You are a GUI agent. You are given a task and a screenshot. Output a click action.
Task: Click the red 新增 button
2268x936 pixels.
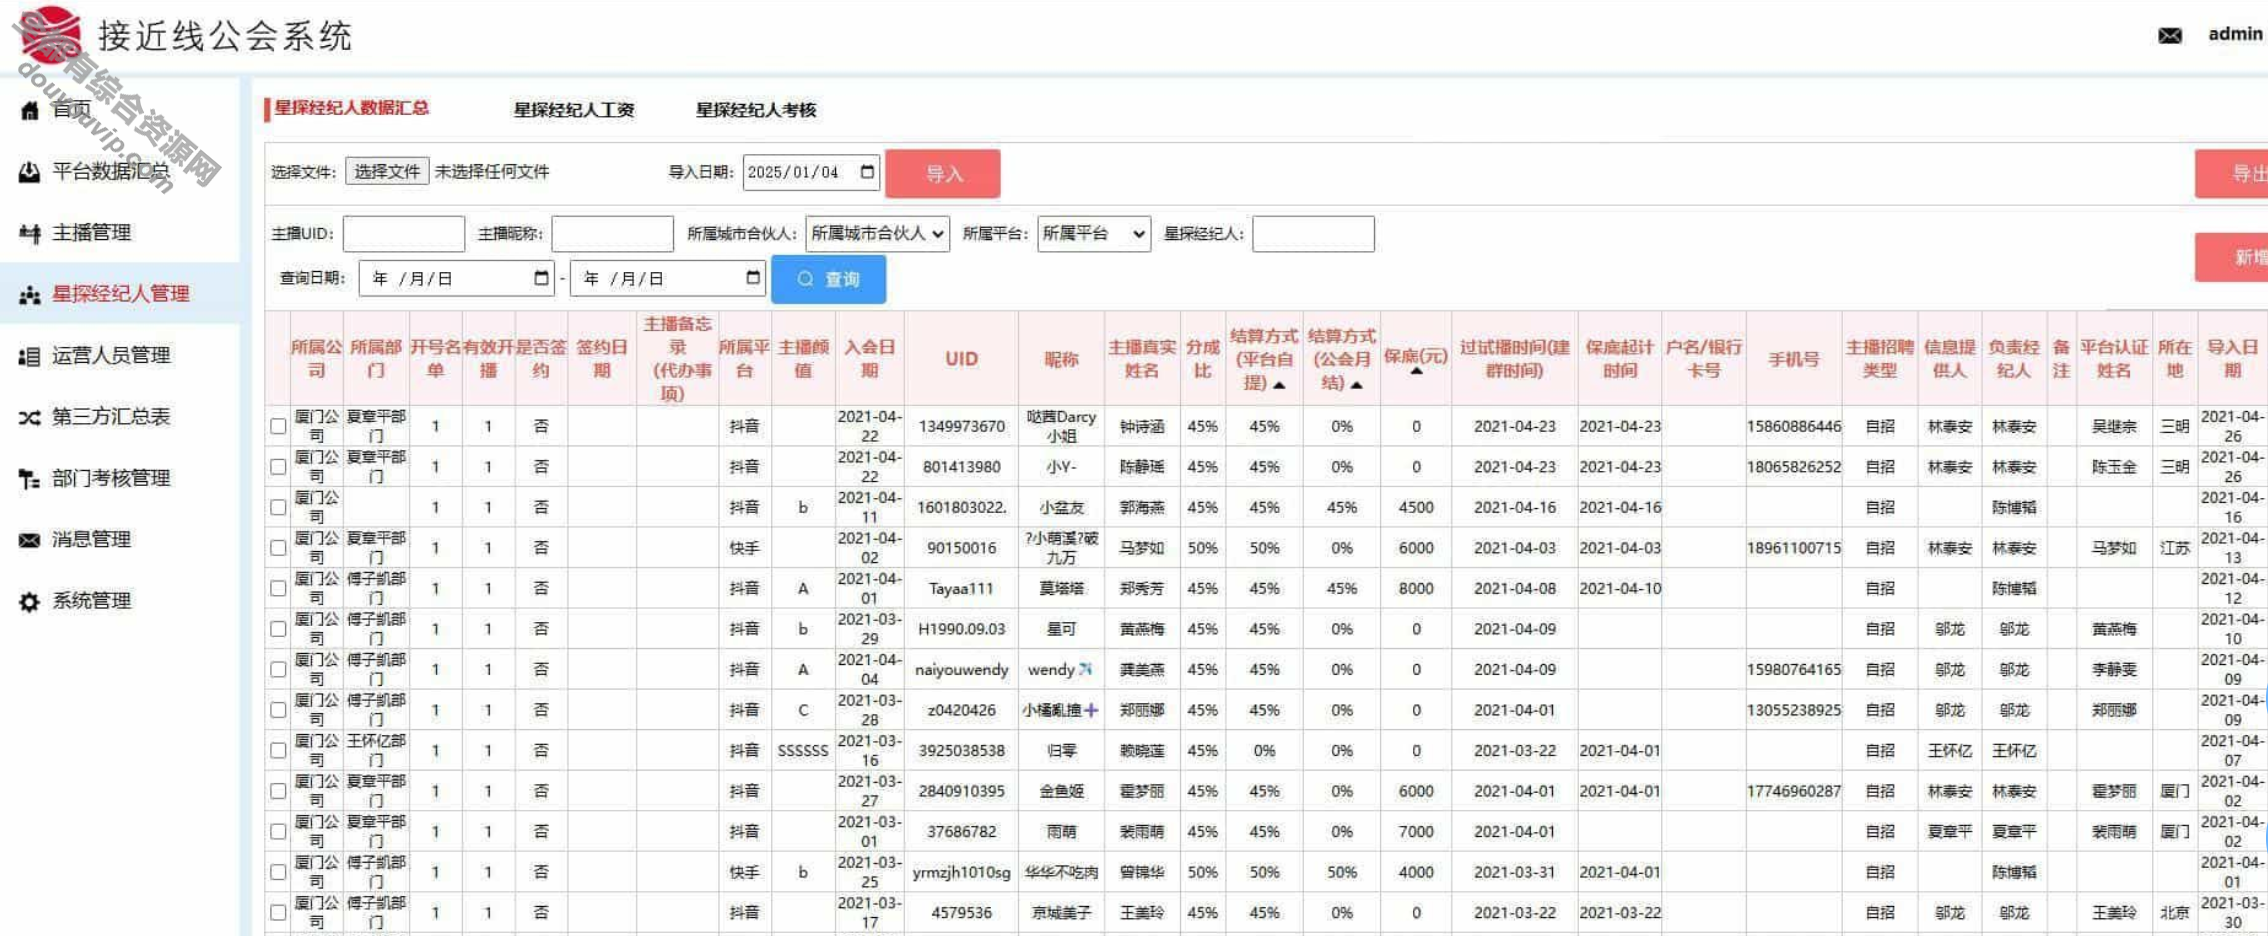[2232, 258]
